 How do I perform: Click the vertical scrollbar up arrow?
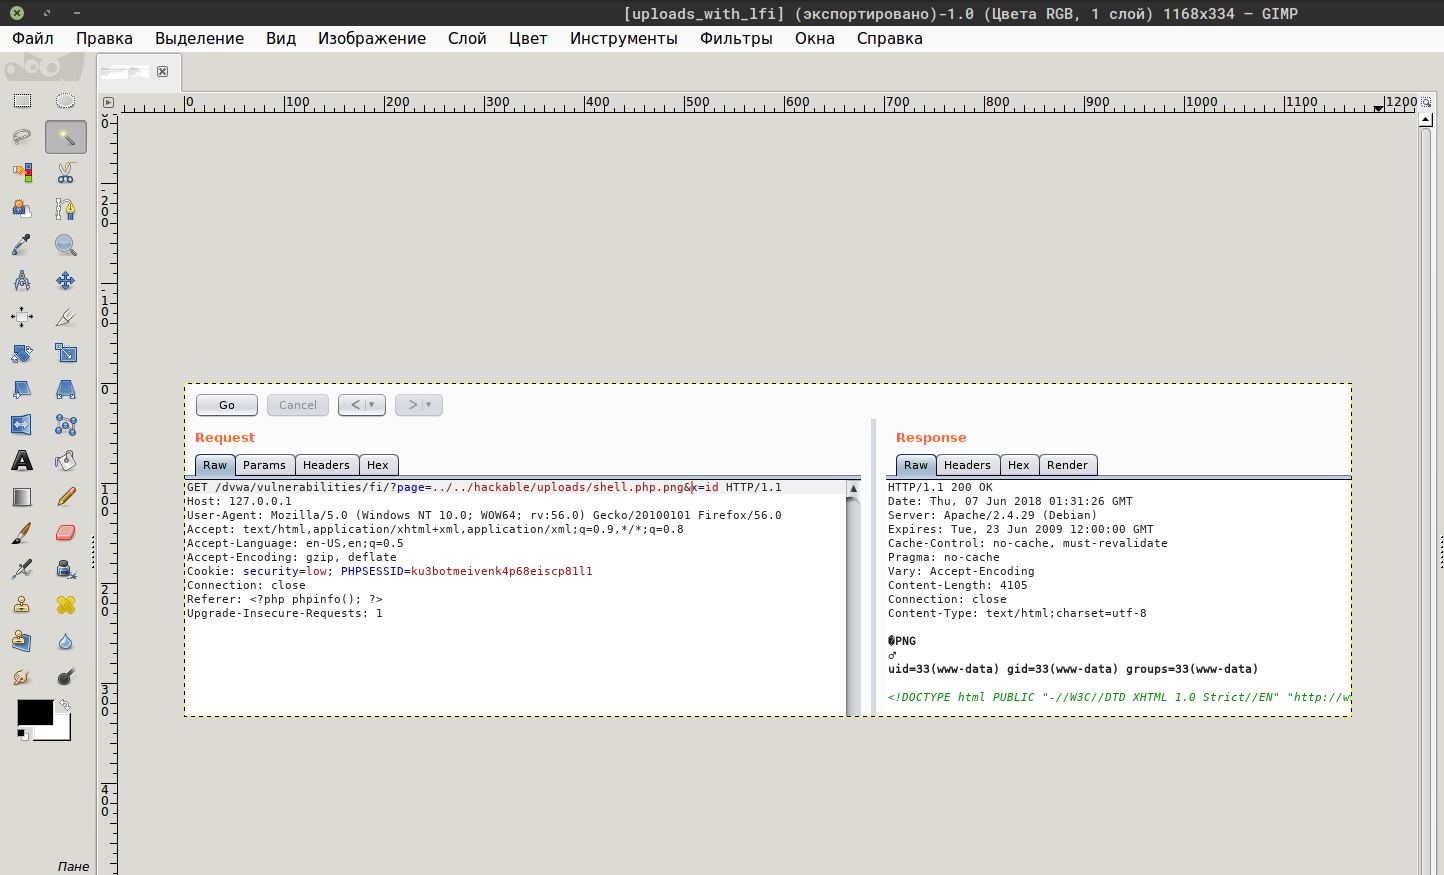(x=1426, y=120)
